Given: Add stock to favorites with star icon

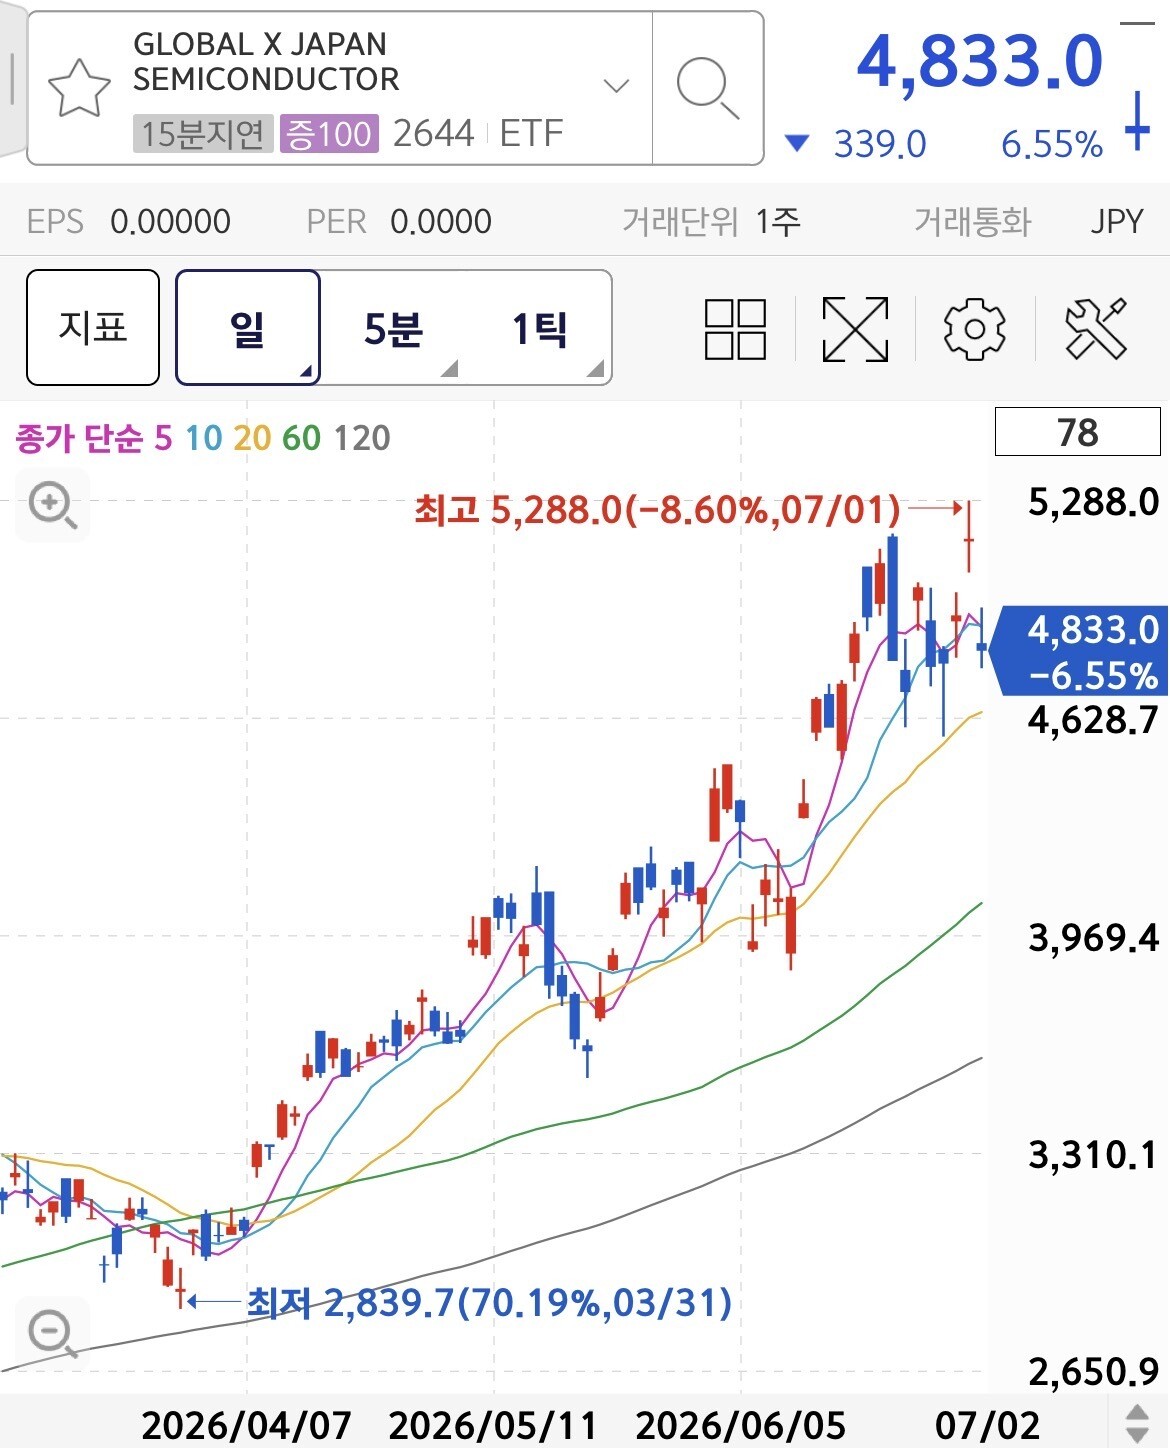Looking at the screenshot, I should click(79, 88).
